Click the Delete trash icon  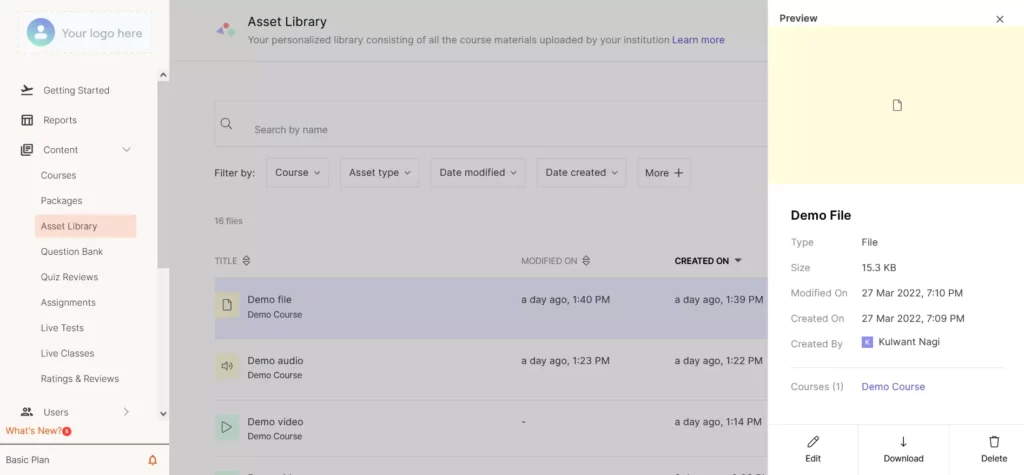[x=994, y=442]
